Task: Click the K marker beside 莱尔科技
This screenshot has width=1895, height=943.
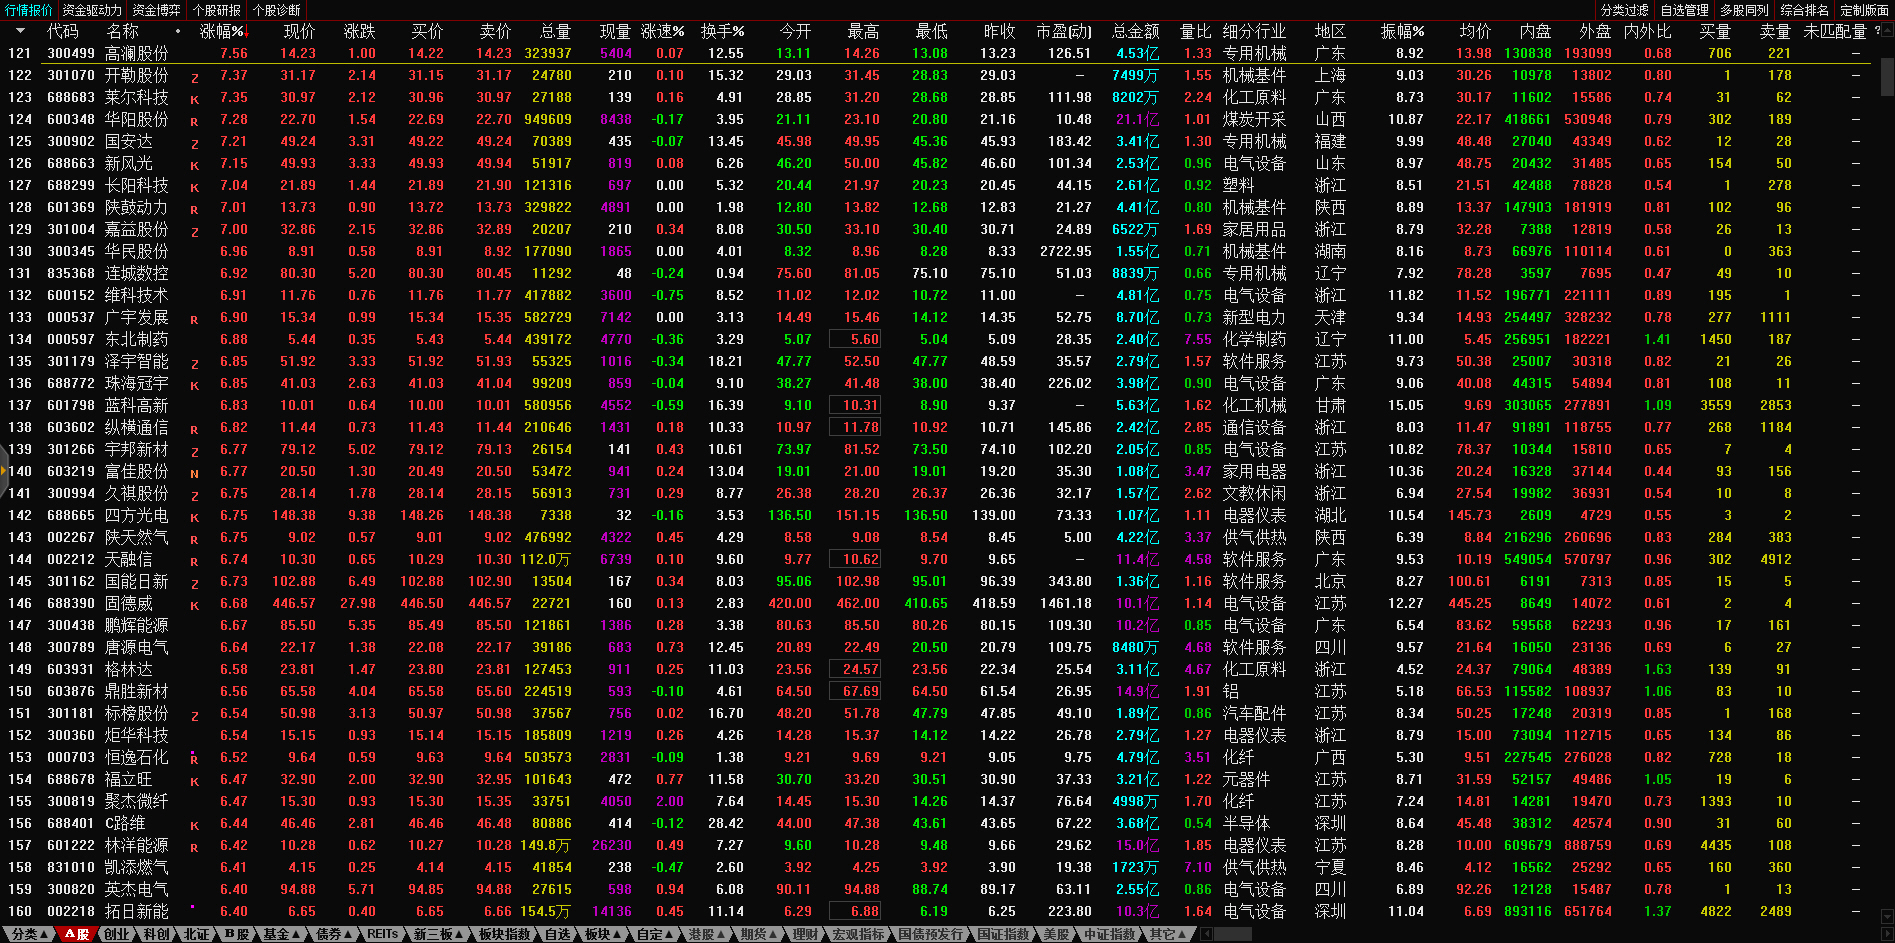Action: tap(194, 99)
